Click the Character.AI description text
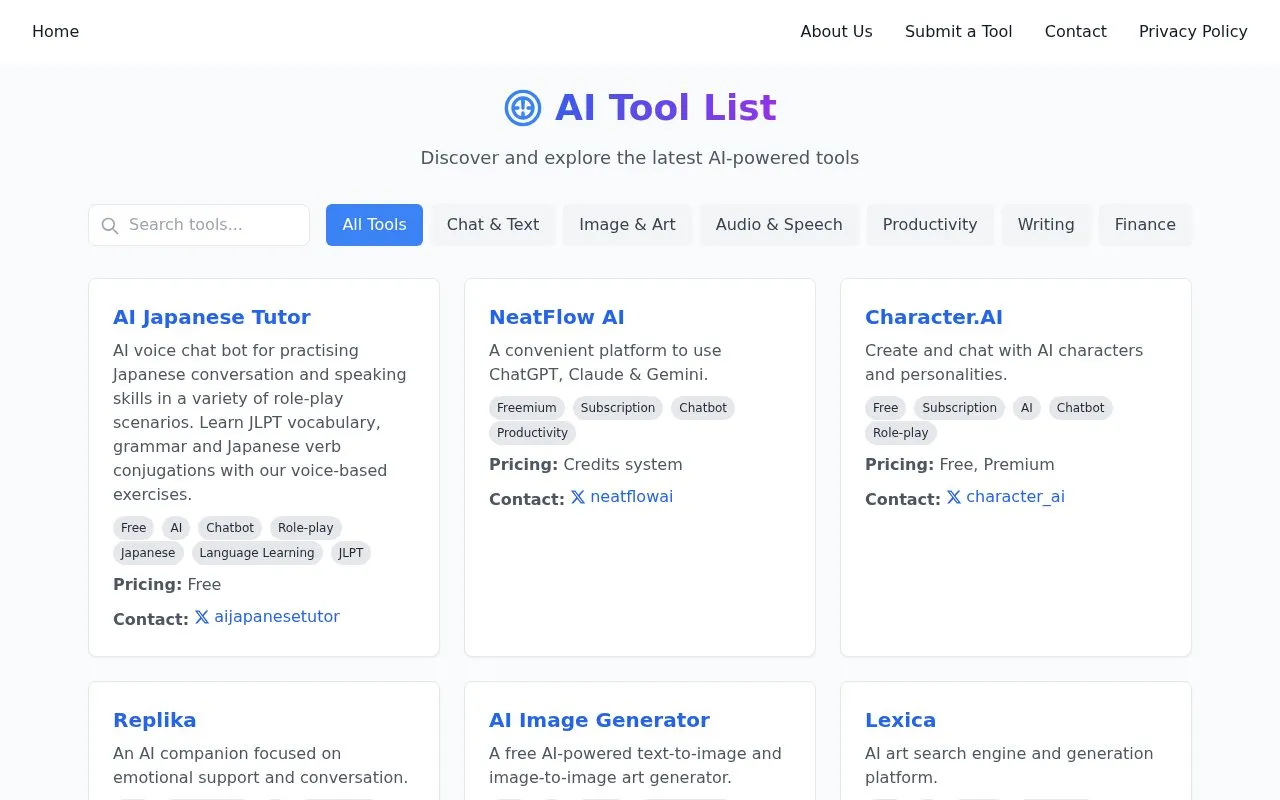The width and height of the screenshot is (1280, 800). [1004, 363]
